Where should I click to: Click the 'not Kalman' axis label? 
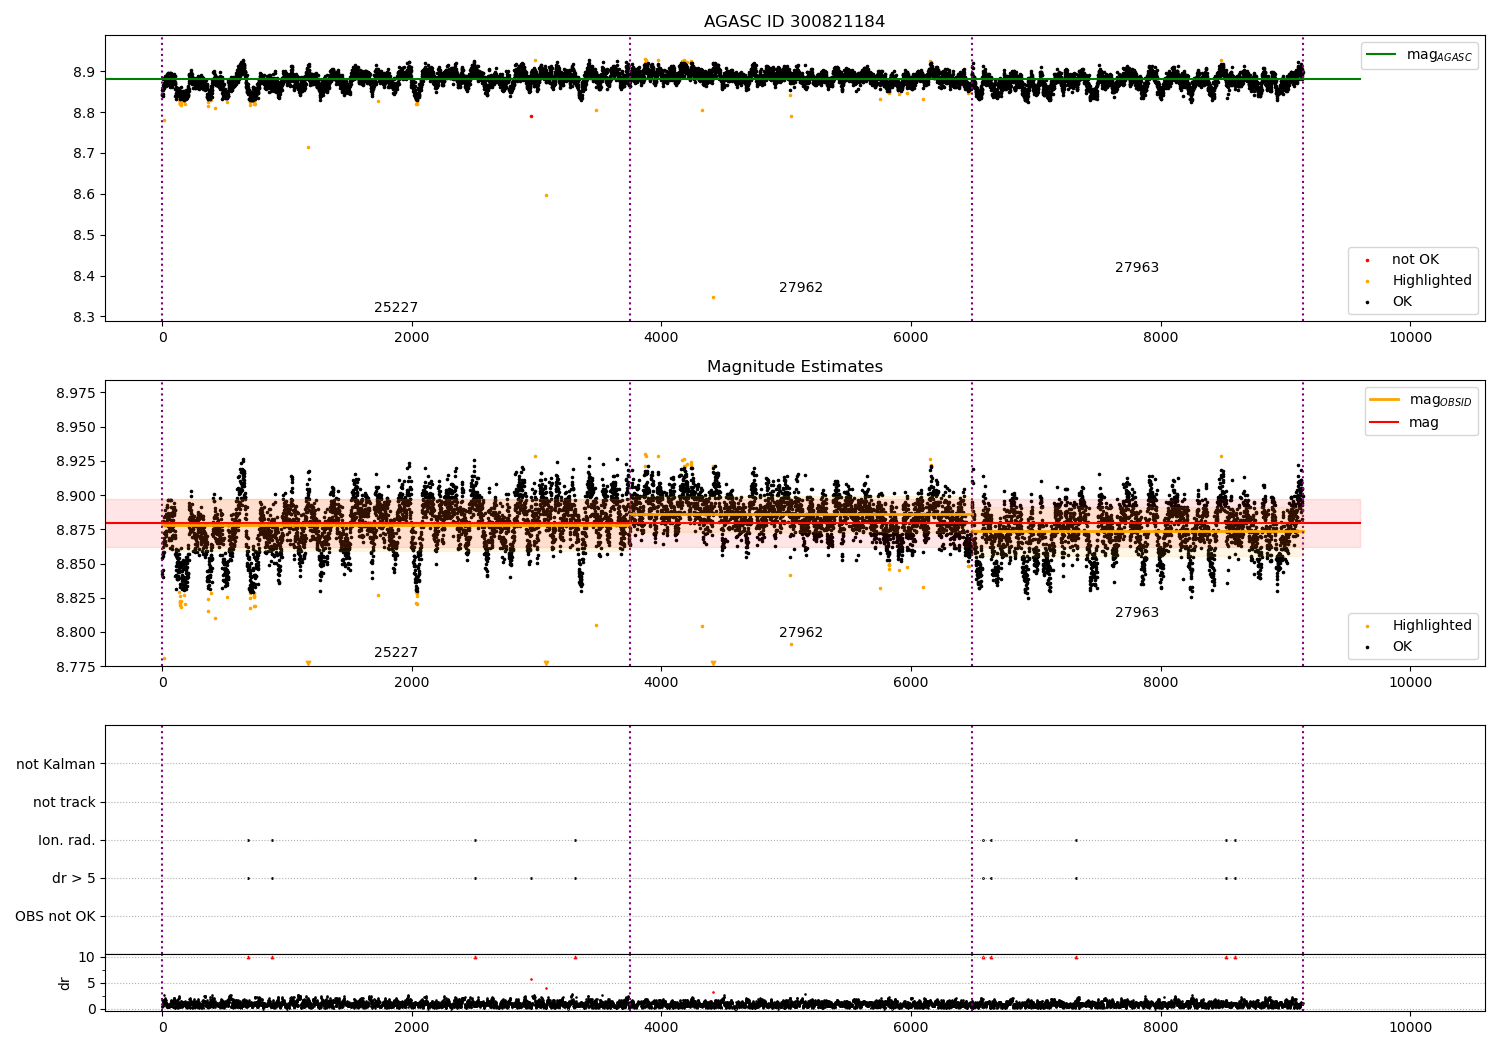click(x=56, y=764)
